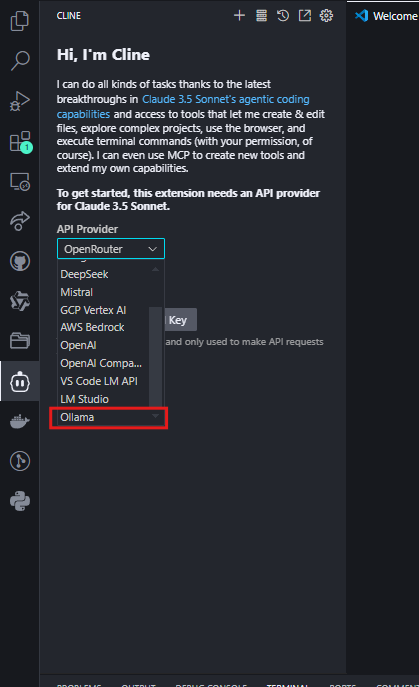
Task: Click the dropdown list scrollbar
Action: coord(156,357)
